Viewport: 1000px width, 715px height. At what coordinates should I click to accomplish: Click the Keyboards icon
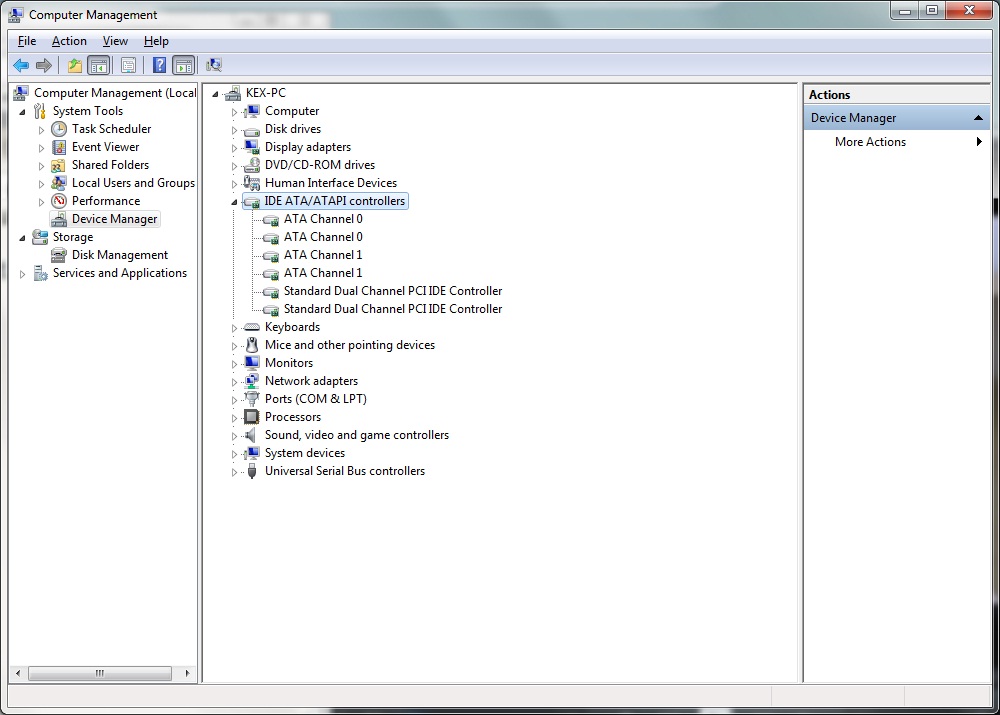click(x=252, y=327)
